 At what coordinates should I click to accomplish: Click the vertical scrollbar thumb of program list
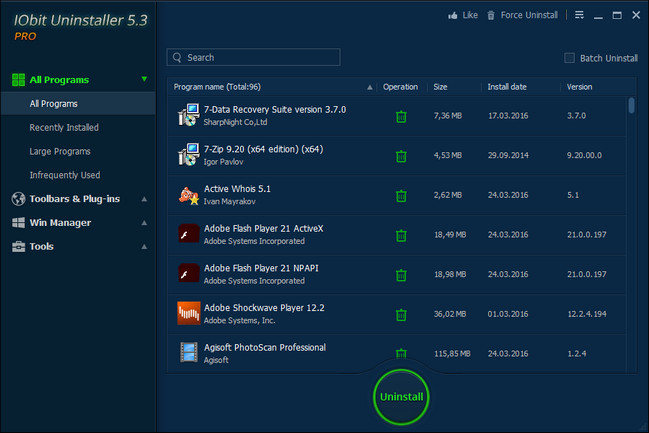pos(631,105)
